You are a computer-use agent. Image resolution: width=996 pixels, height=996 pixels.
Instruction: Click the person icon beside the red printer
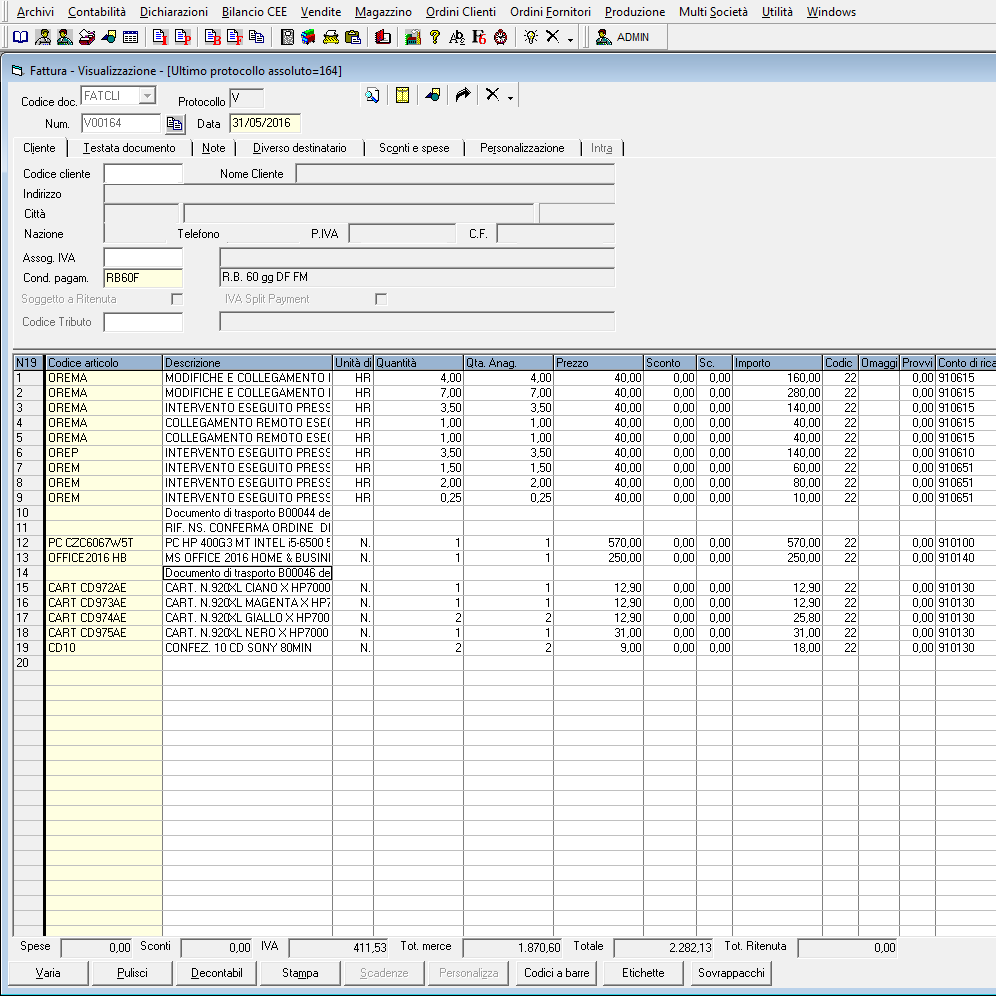(x=65, y=37)
